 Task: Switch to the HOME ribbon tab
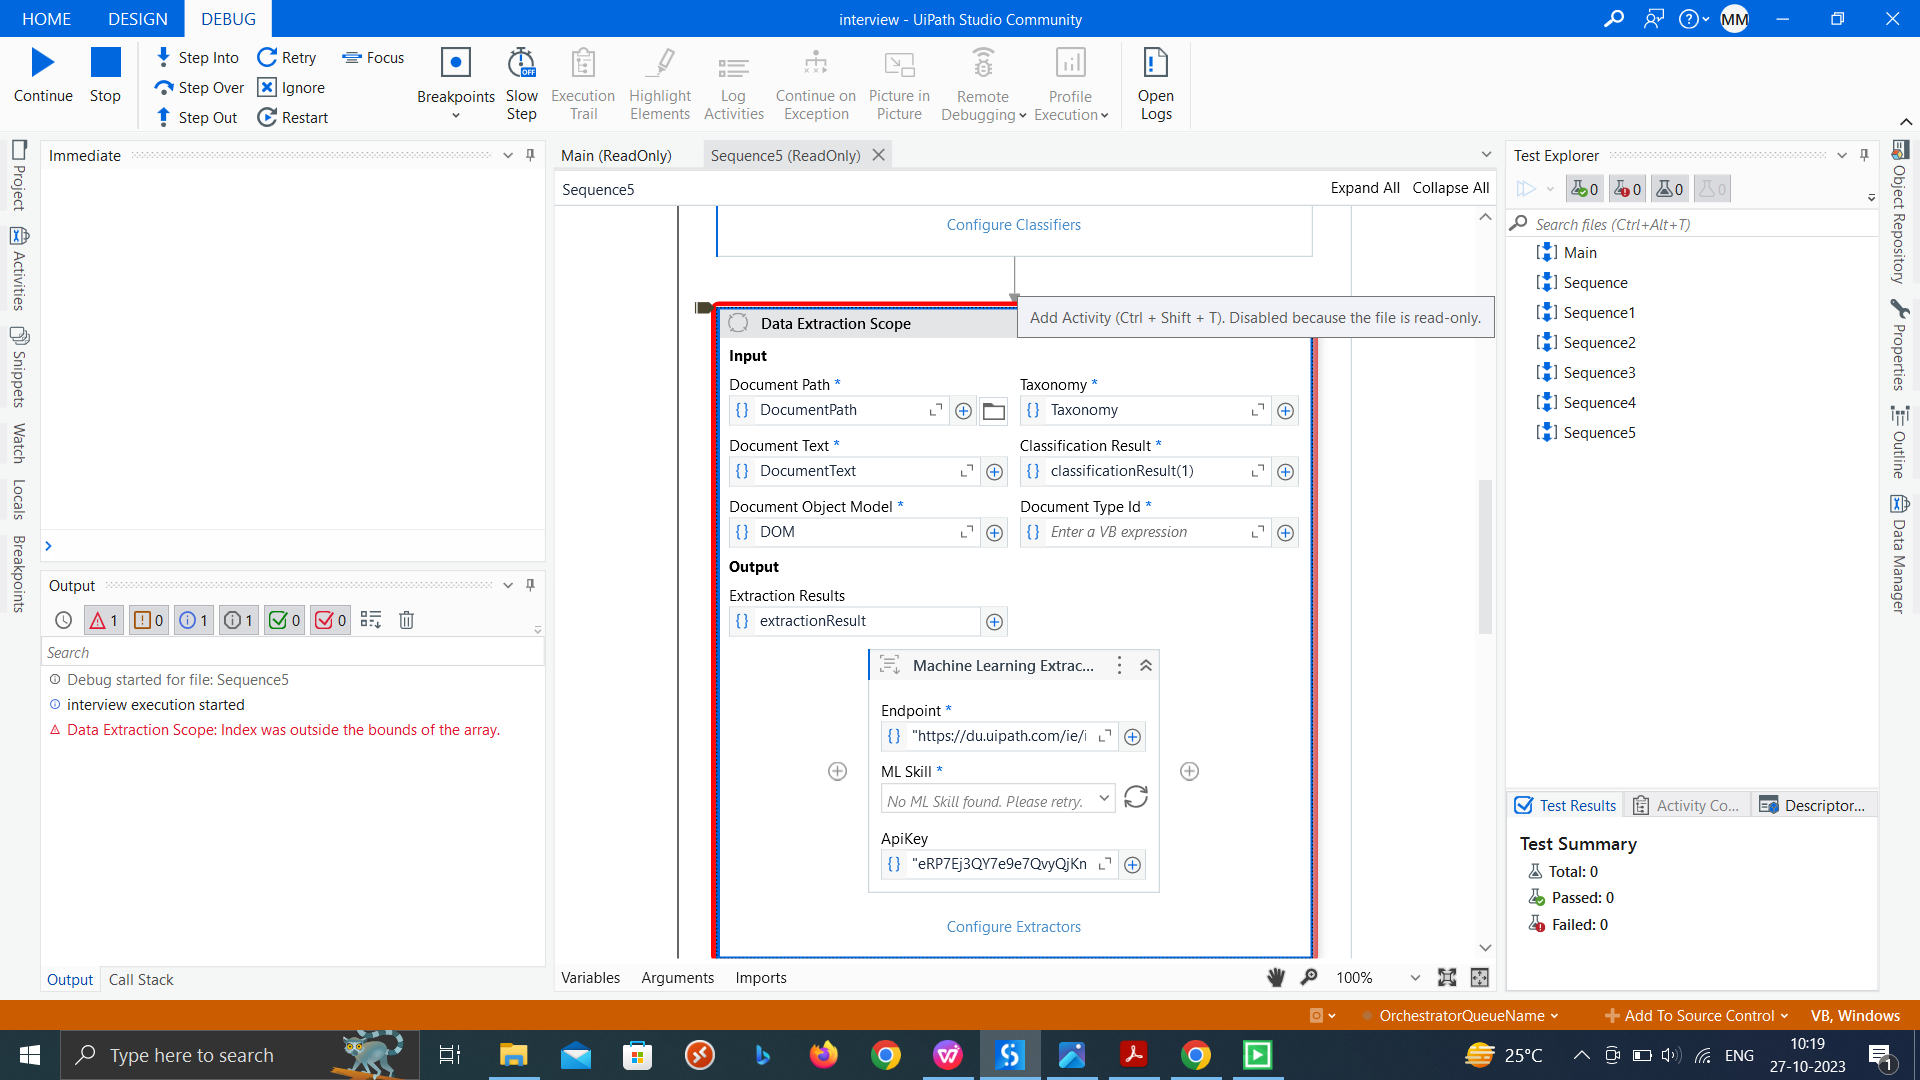tap(46, 19)
